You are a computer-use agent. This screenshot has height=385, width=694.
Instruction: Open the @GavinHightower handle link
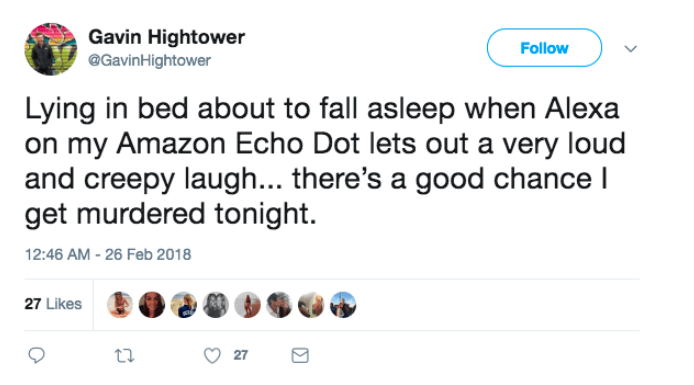150,60
